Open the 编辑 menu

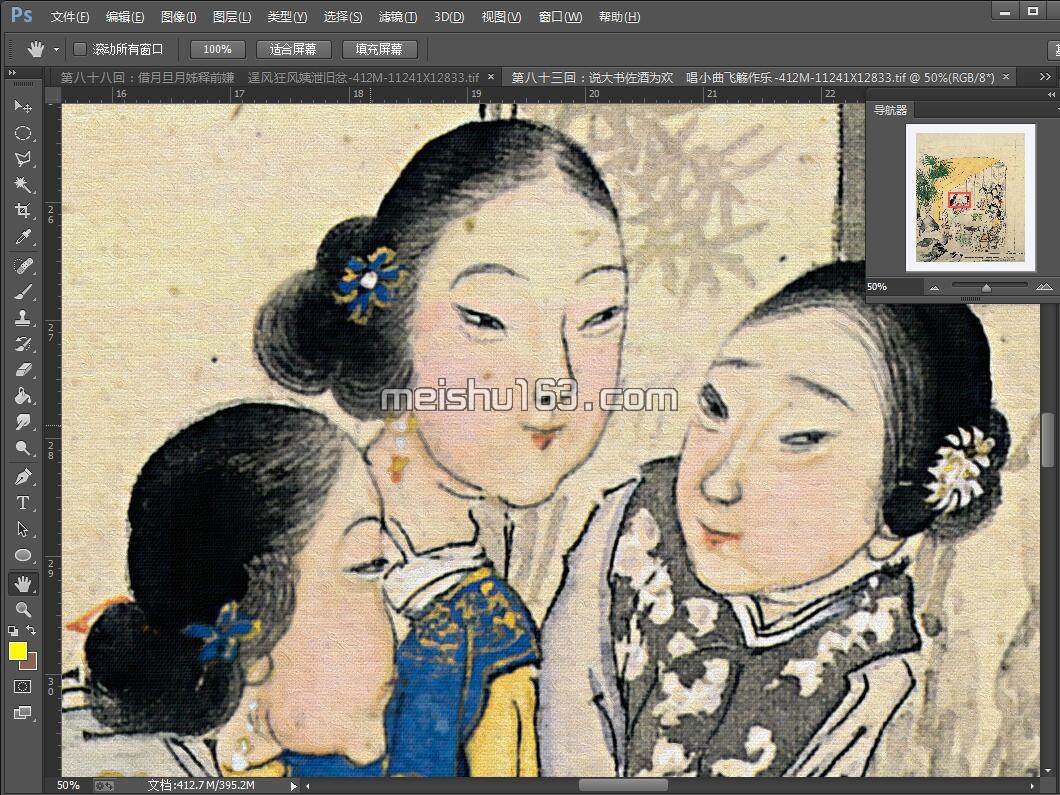click(124, 16)
